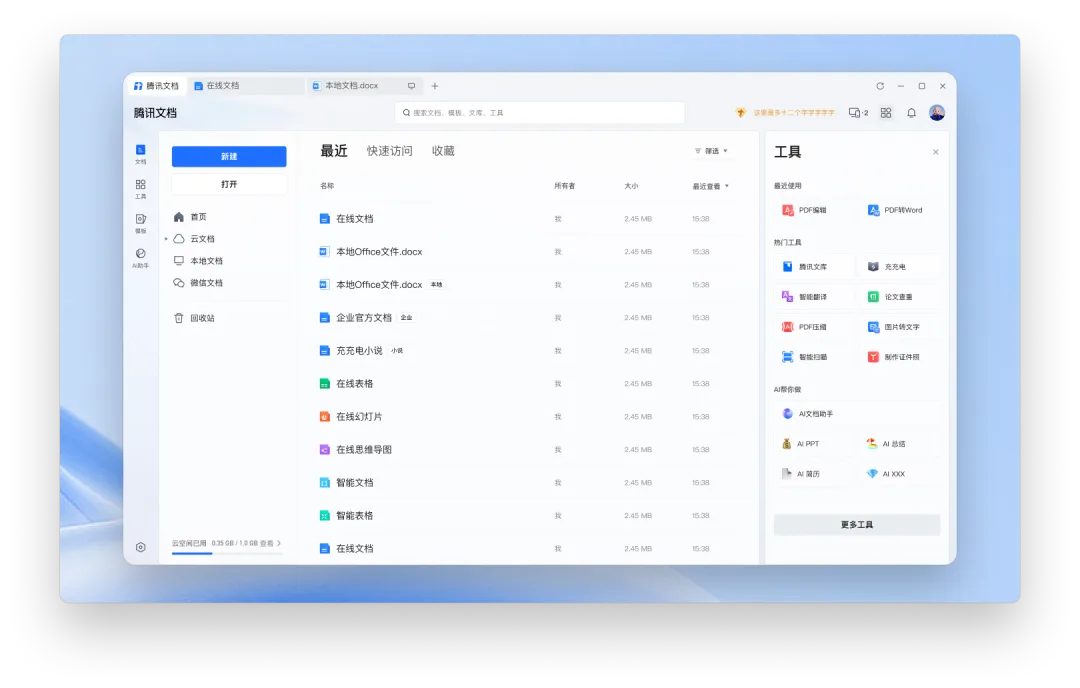The height and width of the screenshot is (688, 1080).
Task: Click the refresh icon in title bar
Action: (880, 86)
